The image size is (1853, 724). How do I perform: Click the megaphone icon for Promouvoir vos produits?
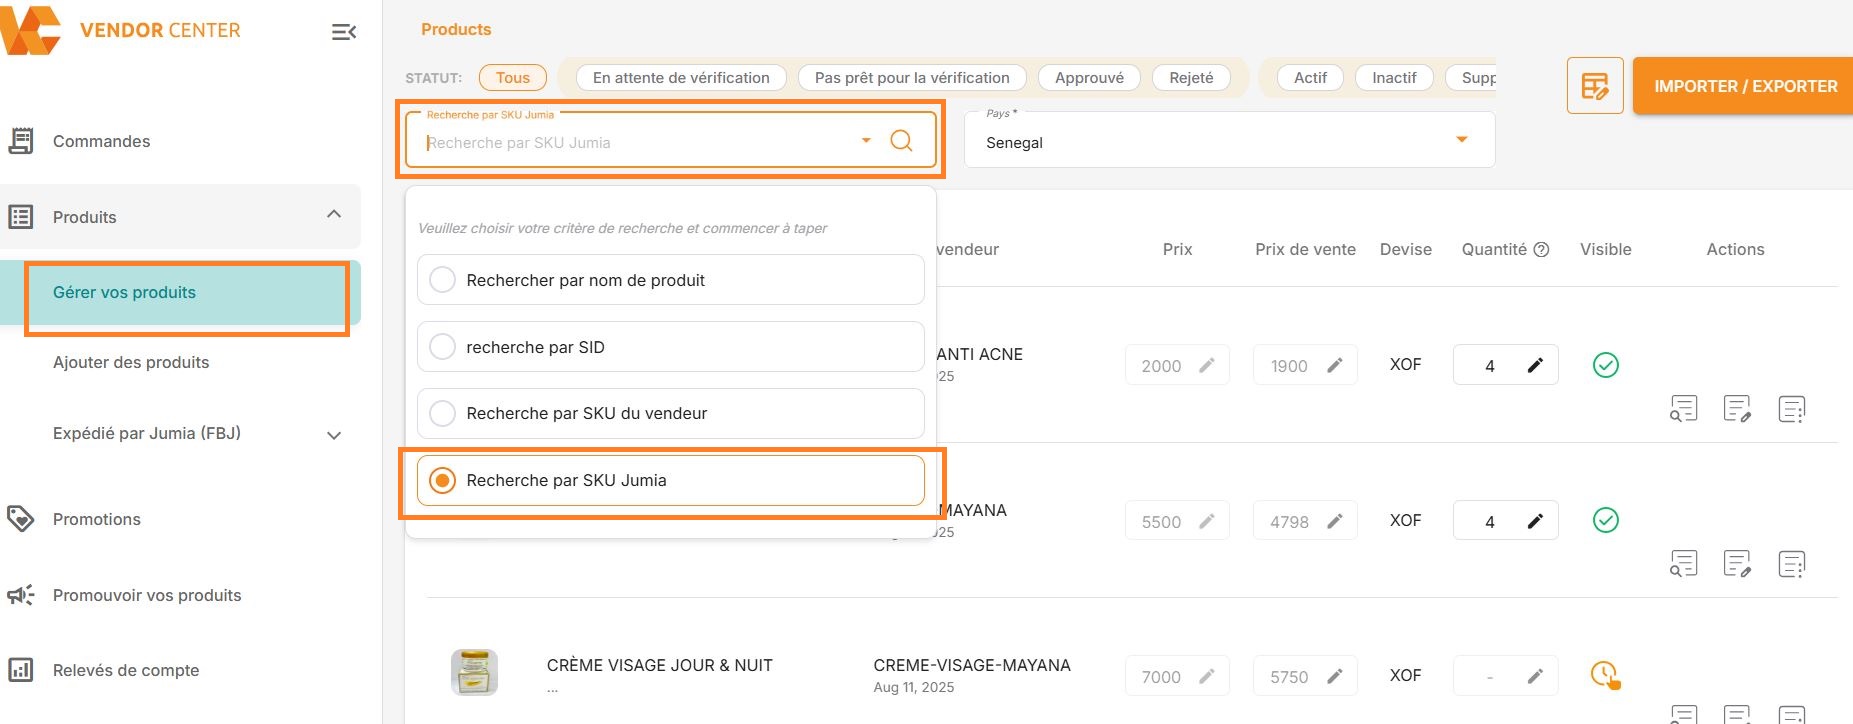click(x=21, y=595)
